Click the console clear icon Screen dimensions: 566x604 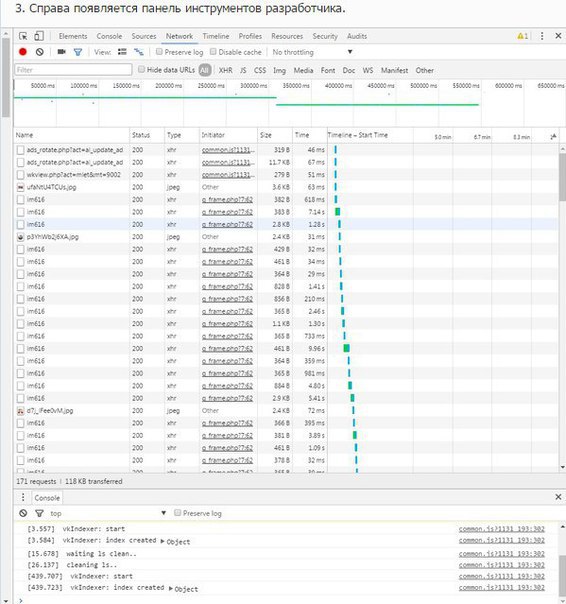[23, 513]
